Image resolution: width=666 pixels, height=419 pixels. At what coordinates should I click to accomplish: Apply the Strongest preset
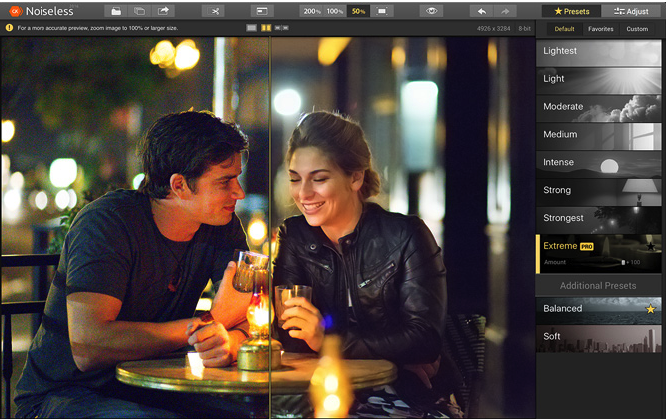(x=598, y=220)
